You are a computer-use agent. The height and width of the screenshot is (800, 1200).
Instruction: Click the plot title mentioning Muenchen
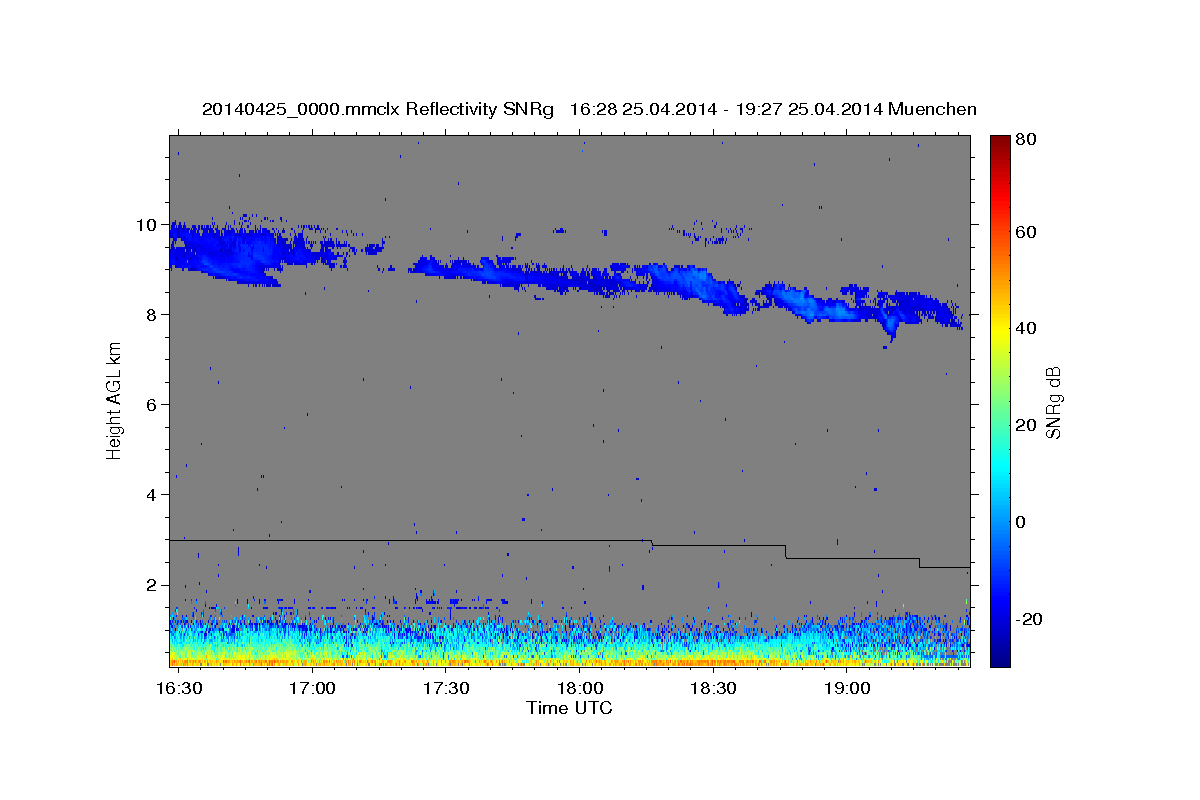click(589, 109)
